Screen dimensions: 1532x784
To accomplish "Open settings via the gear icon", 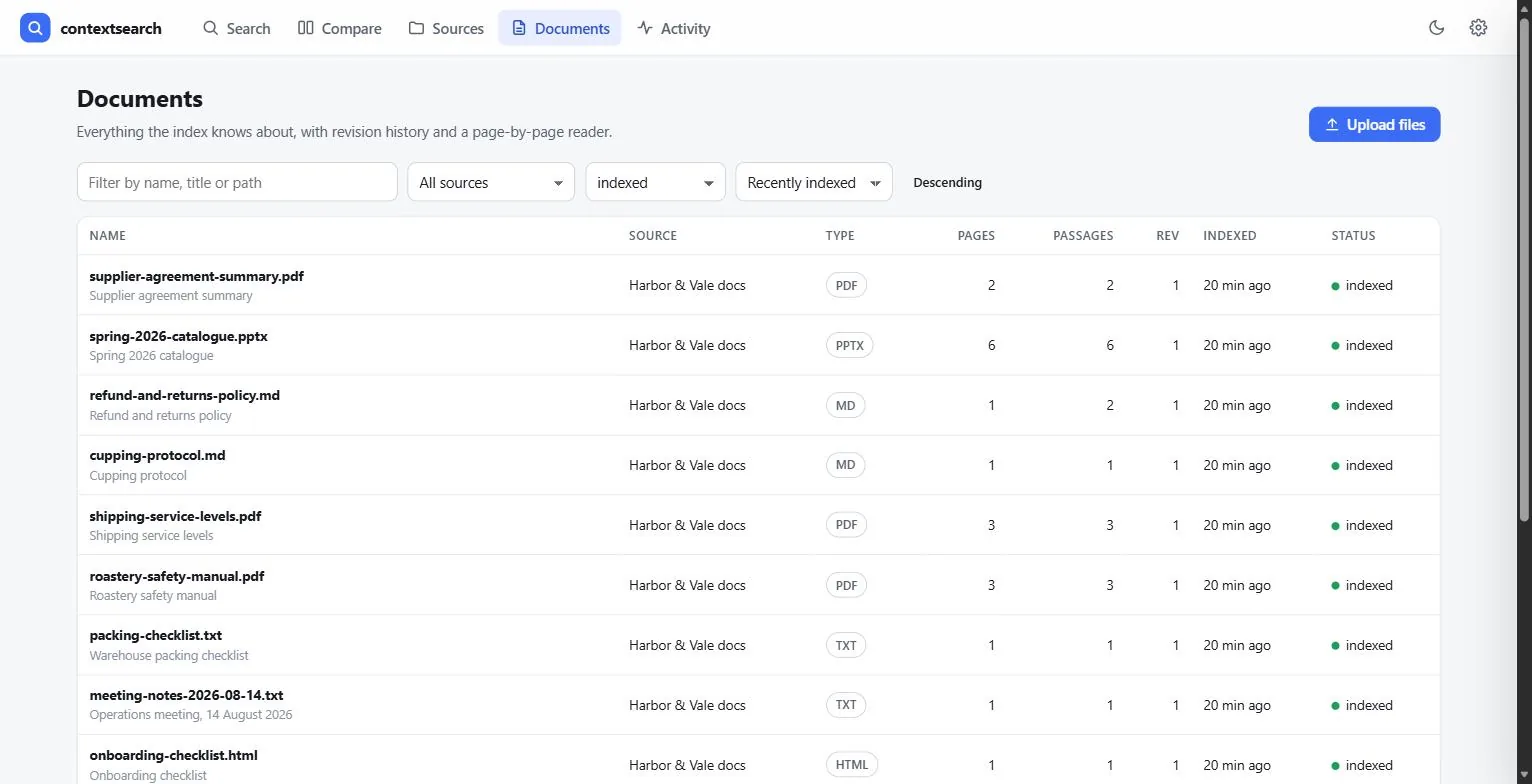I will tap(1478, 28).
